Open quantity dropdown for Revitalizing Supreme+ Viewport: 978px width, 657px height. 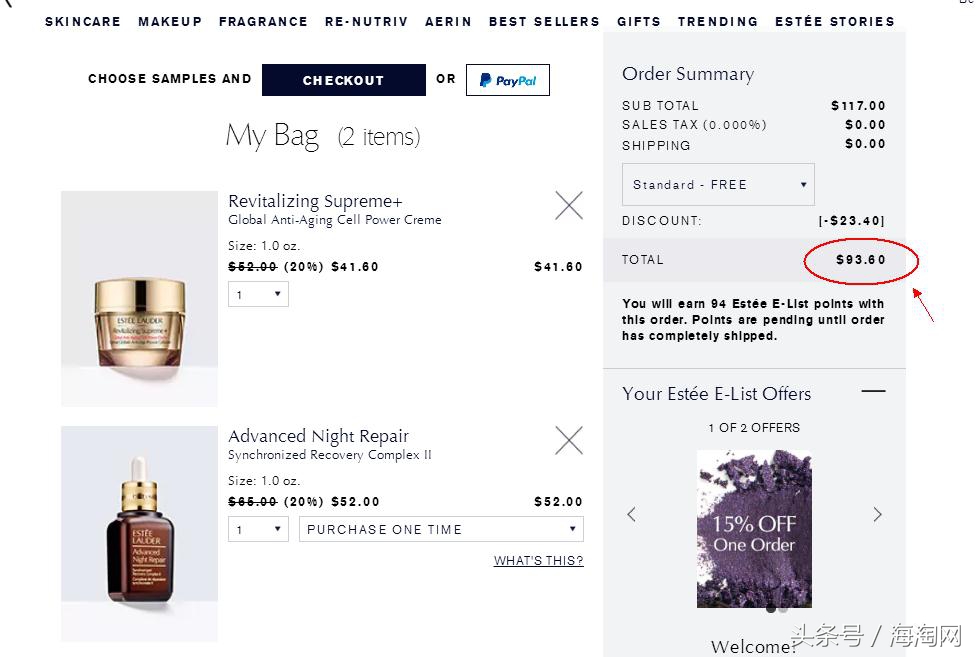tap(258, 295)
